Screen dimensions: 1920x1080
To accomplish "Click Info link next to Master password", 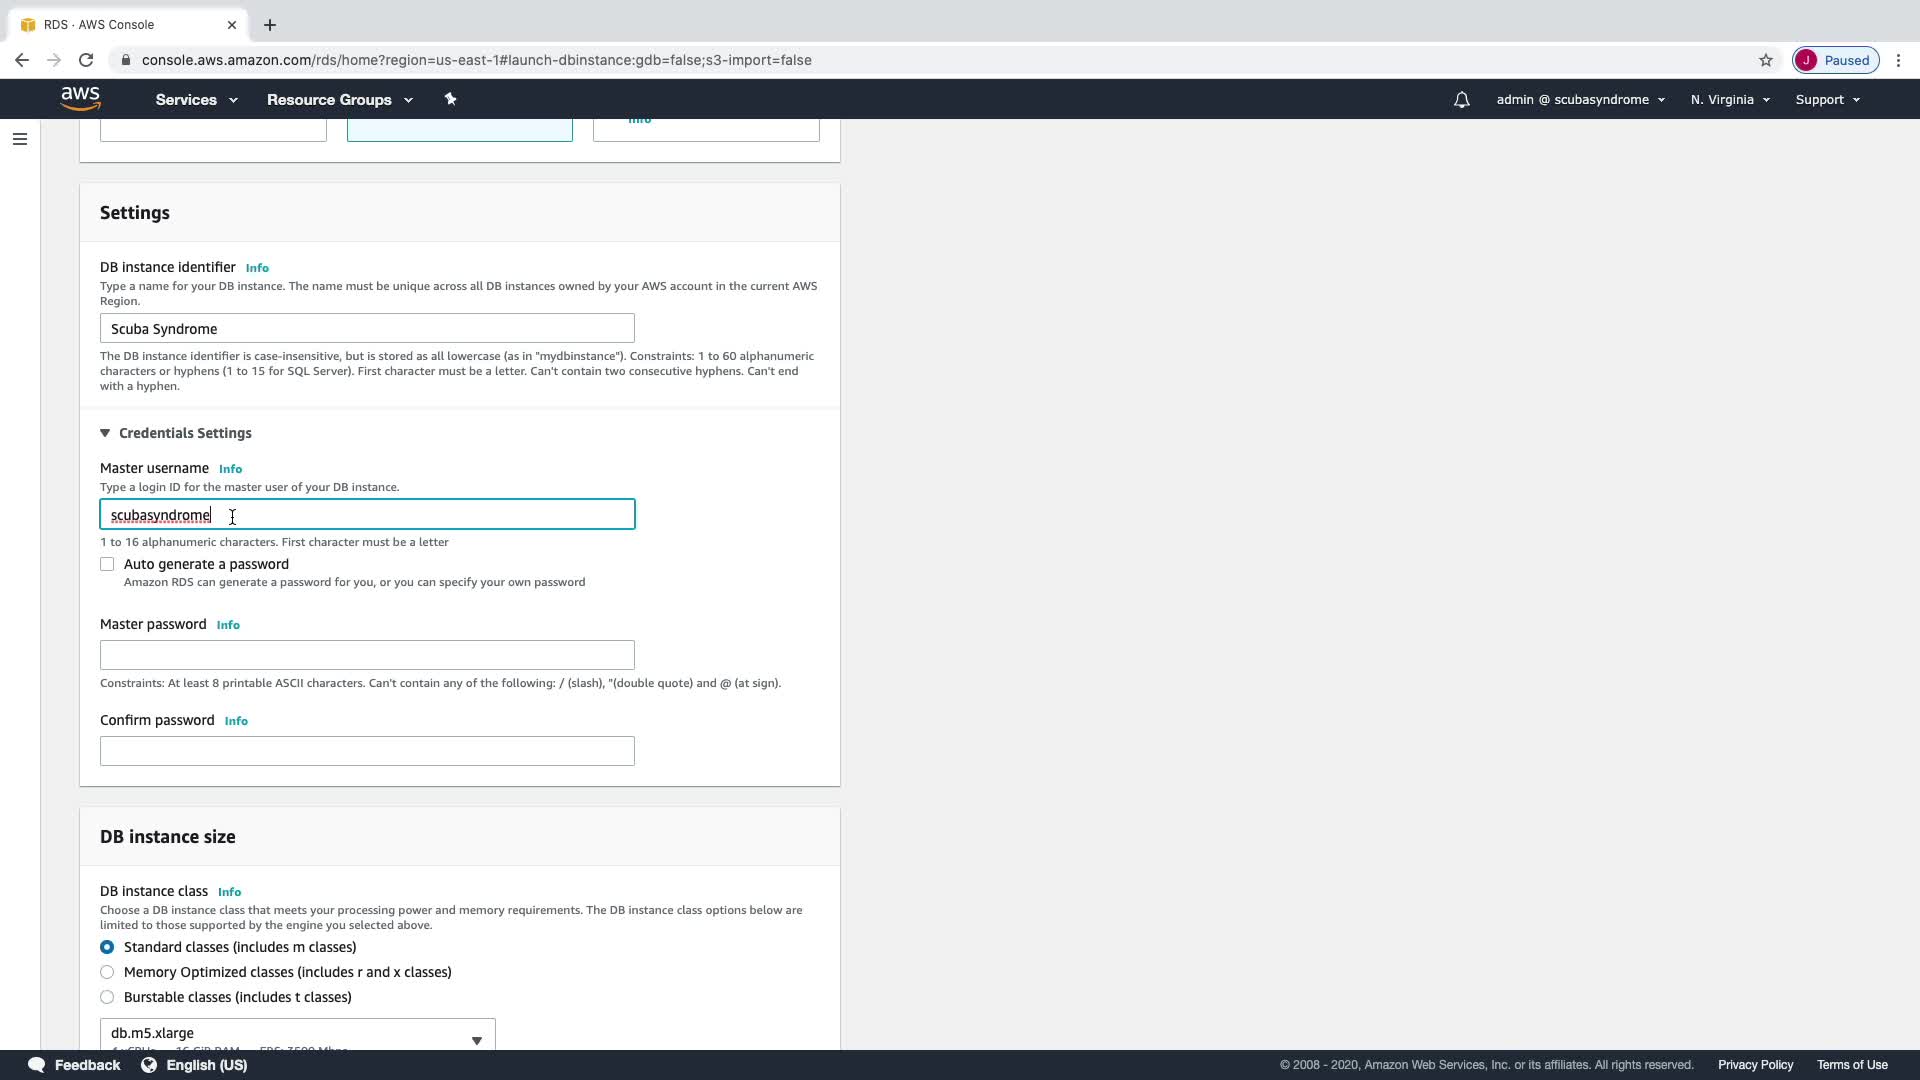I will [228, 625].
